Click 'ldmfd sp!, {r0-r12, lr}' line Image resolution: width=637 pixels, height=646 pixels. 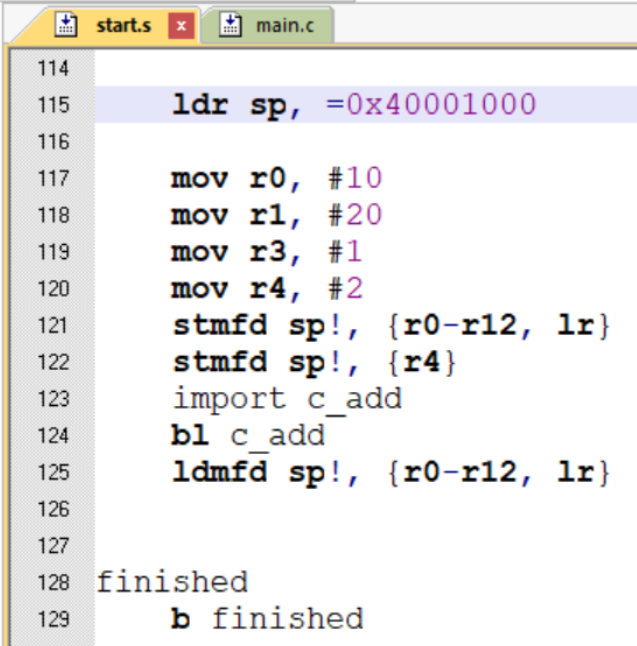391,473
